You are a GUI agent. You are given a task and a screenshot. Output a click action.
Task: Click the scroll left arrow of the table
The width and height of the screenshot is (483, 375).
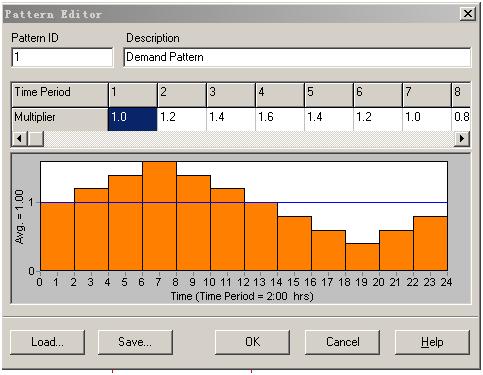pyautogui.click(x=19, y=138)
